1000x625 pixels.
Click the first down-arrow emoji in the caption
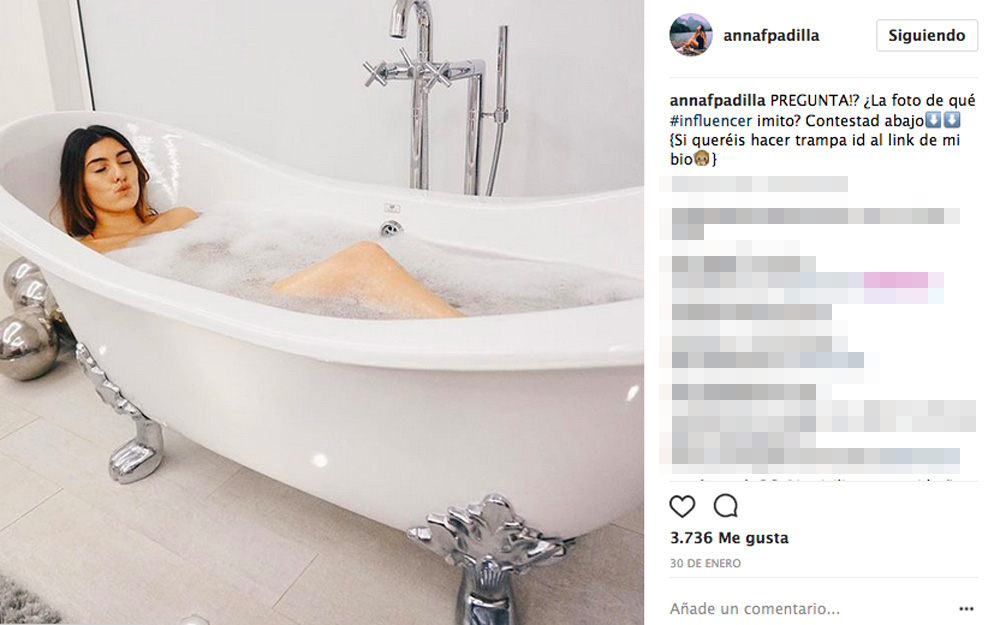coord(933,120)
